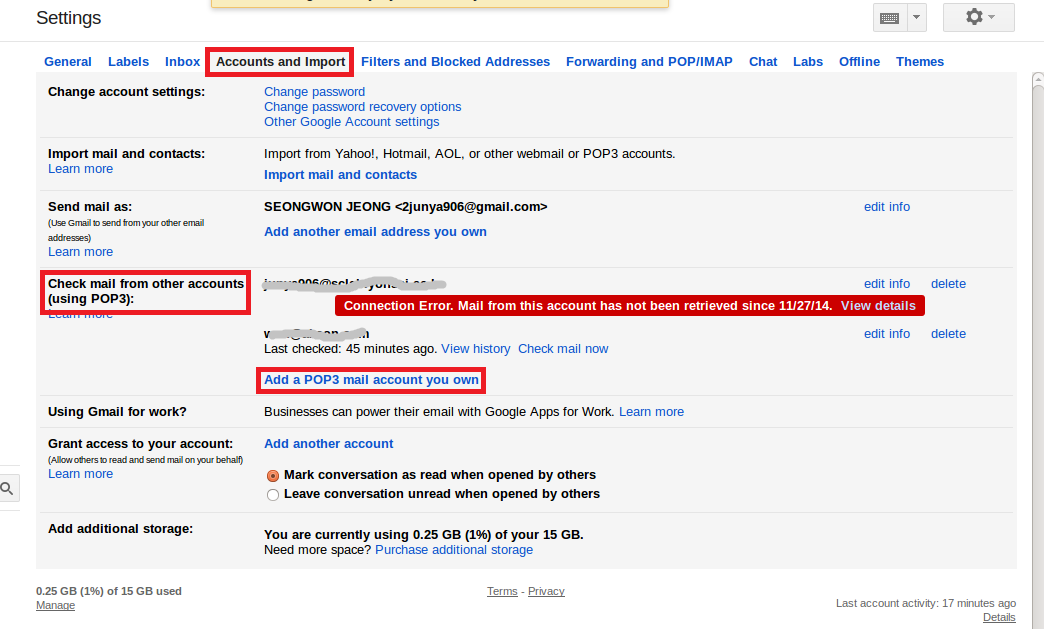Delete the account last checked 45 minutes ago
The image size is (1044, 629).
pyautogui.click(x=948, y=334)
